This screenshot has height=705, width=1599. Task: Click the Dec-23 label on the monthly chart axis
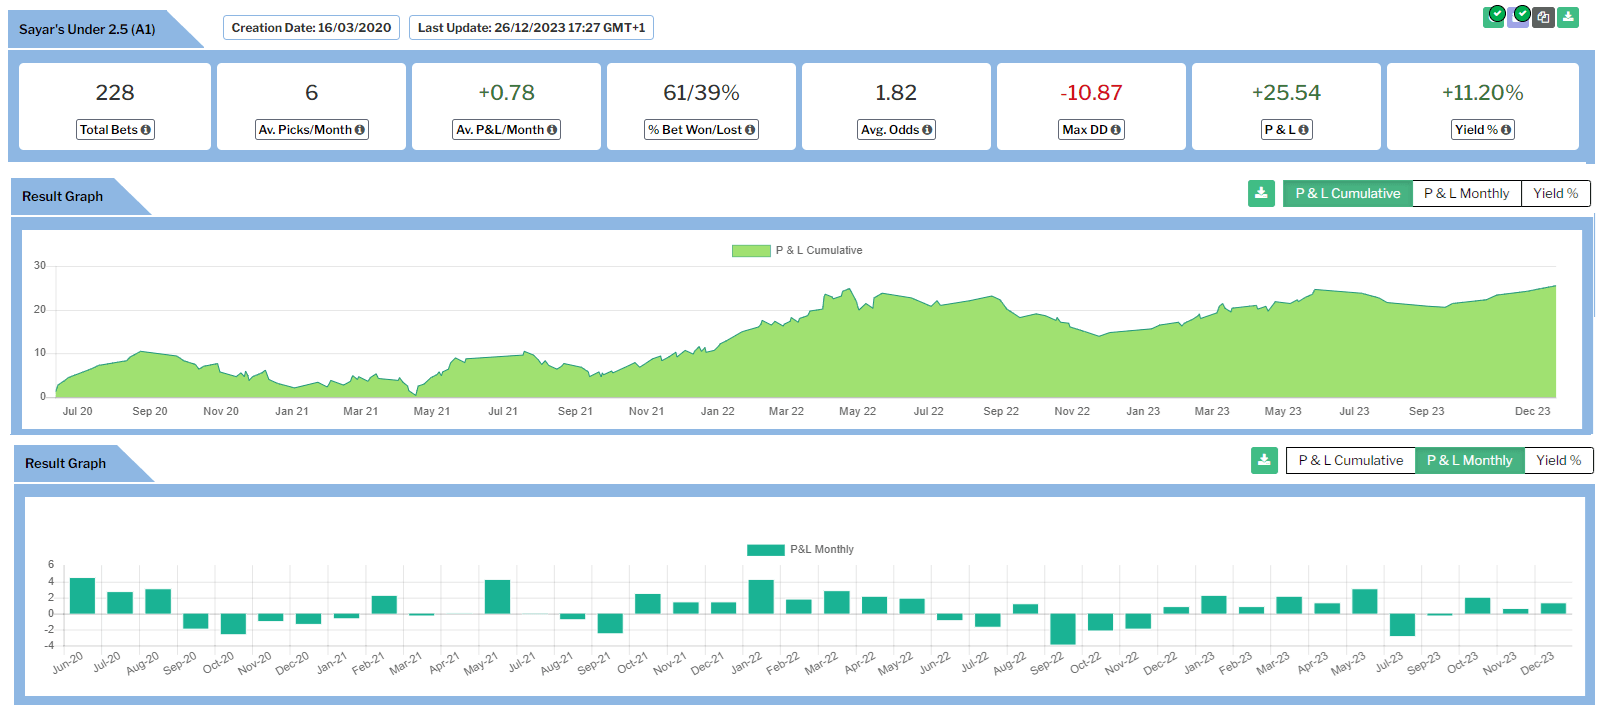tap(1537, 663)
